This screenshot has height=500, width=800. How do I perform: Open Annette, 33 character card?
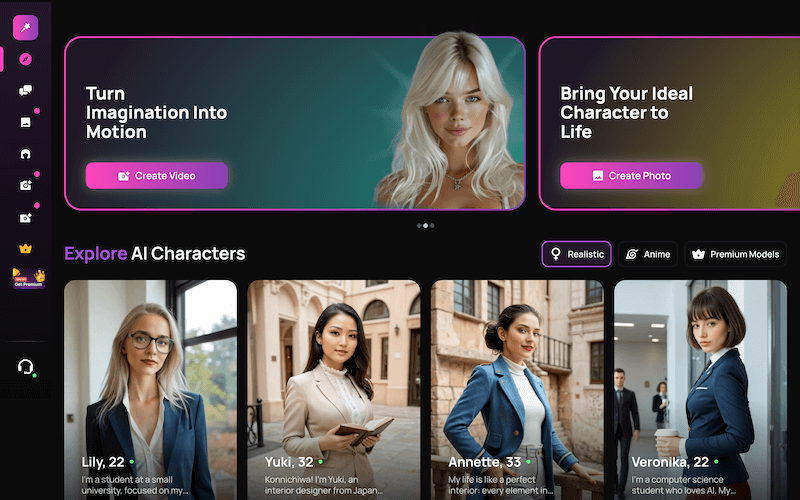(x=517, y=390)
